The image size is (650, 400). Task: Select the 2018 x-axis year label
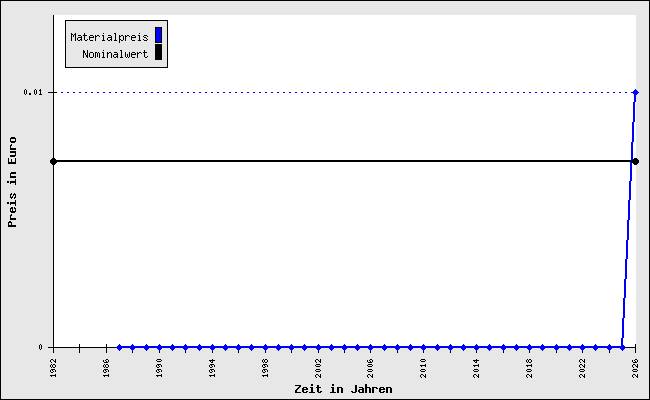pyautogui.click(x=529, y=366)
